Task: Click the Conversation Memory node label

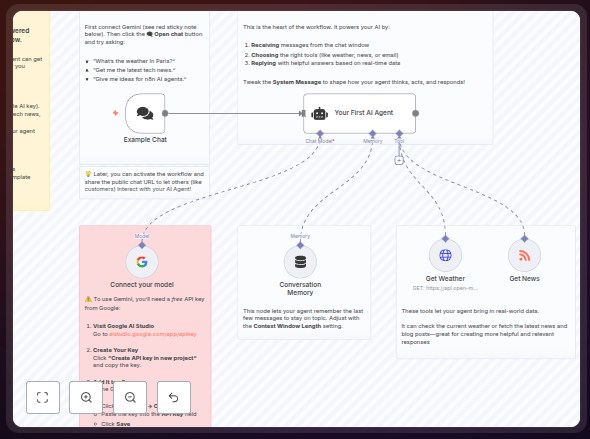Action: click(x=300, y=289)
